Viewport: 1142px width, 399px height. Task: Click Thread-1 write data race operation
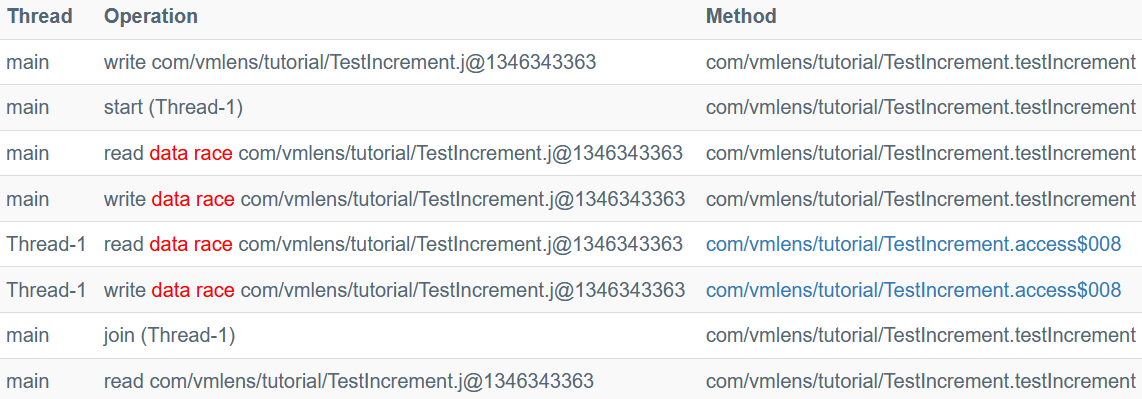pos(394,291)
